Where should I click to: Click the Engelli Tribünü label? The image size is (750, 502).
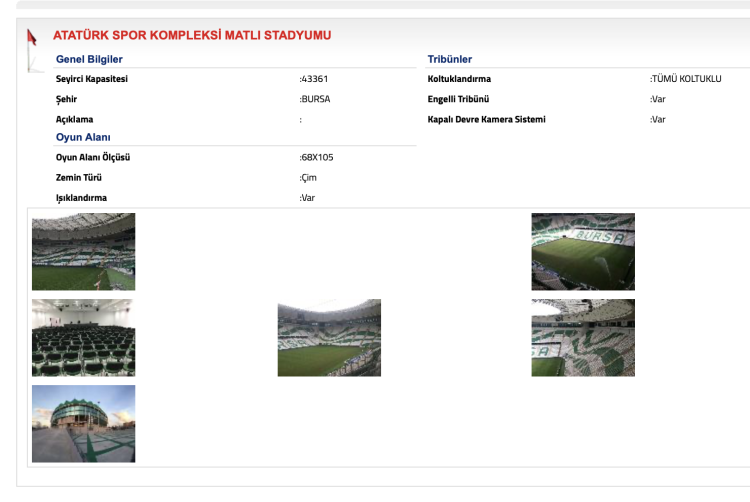(458, 99)
